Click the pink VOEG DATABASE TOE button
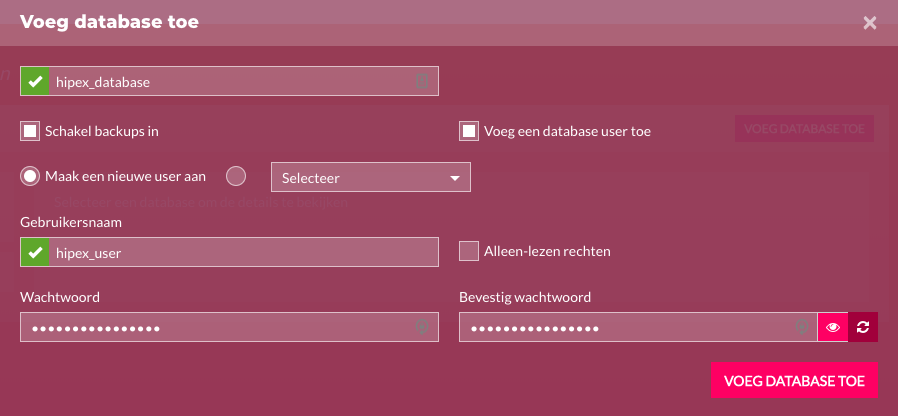This screenshot has width=898, height=416. coord(794,380)
